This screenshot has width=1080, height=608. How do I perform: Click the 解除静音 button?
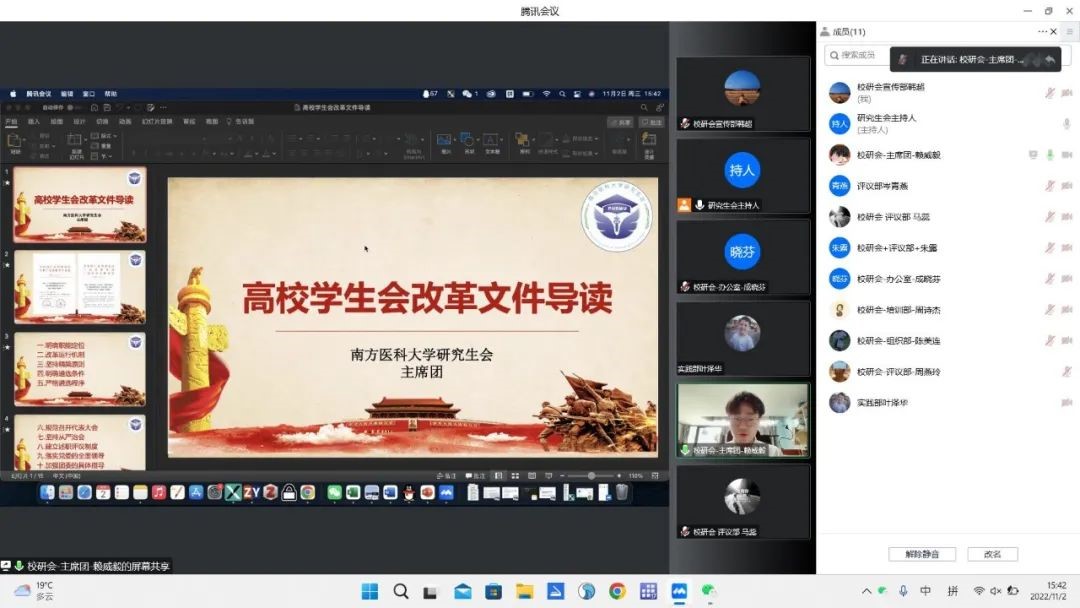922,554
